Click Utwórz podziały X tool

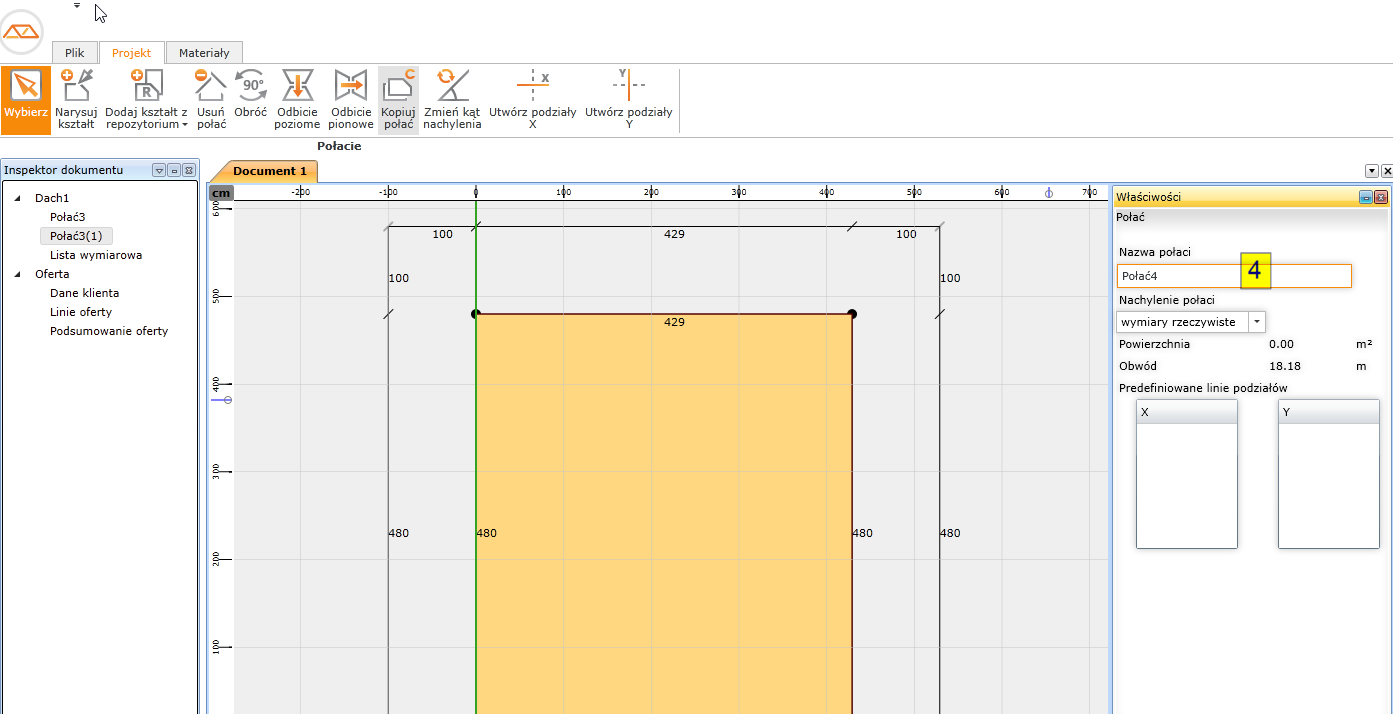(x=532, y=100)
